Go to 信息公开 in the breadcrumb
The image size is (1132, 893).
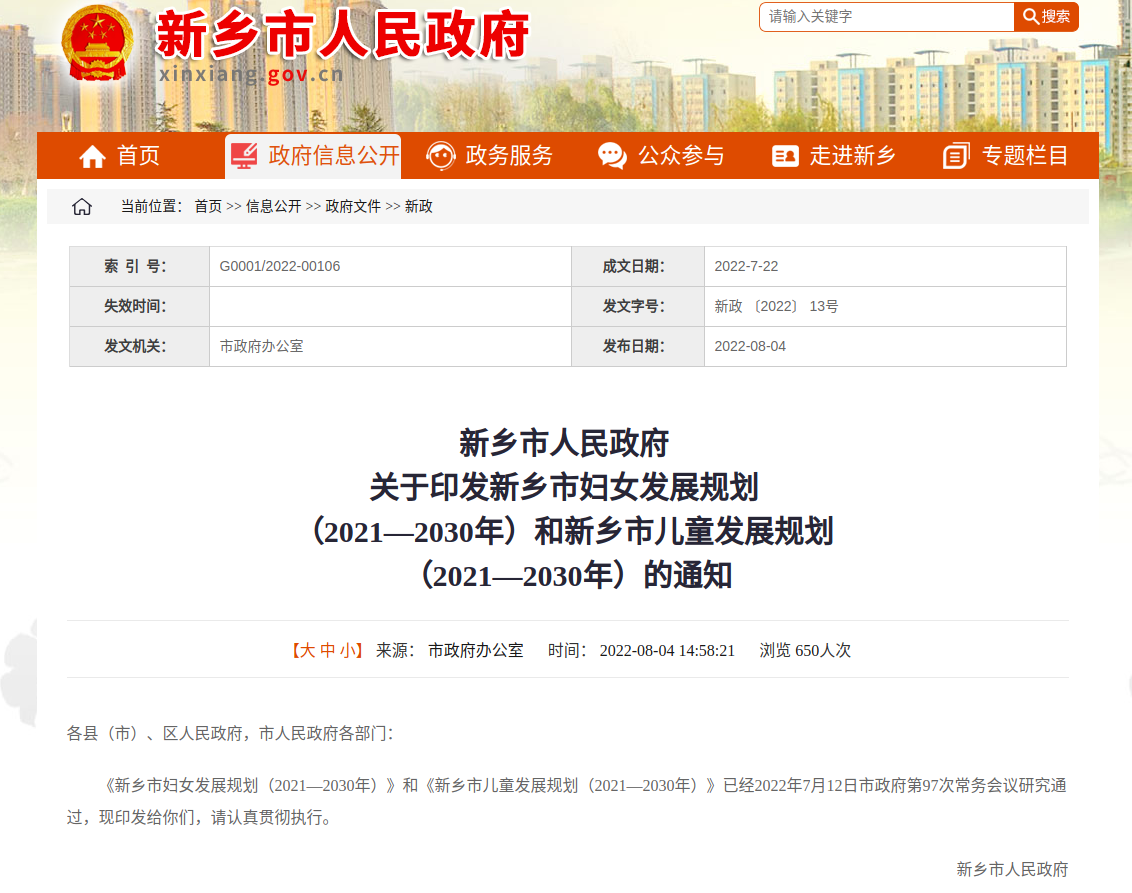(x=274, y=206)
